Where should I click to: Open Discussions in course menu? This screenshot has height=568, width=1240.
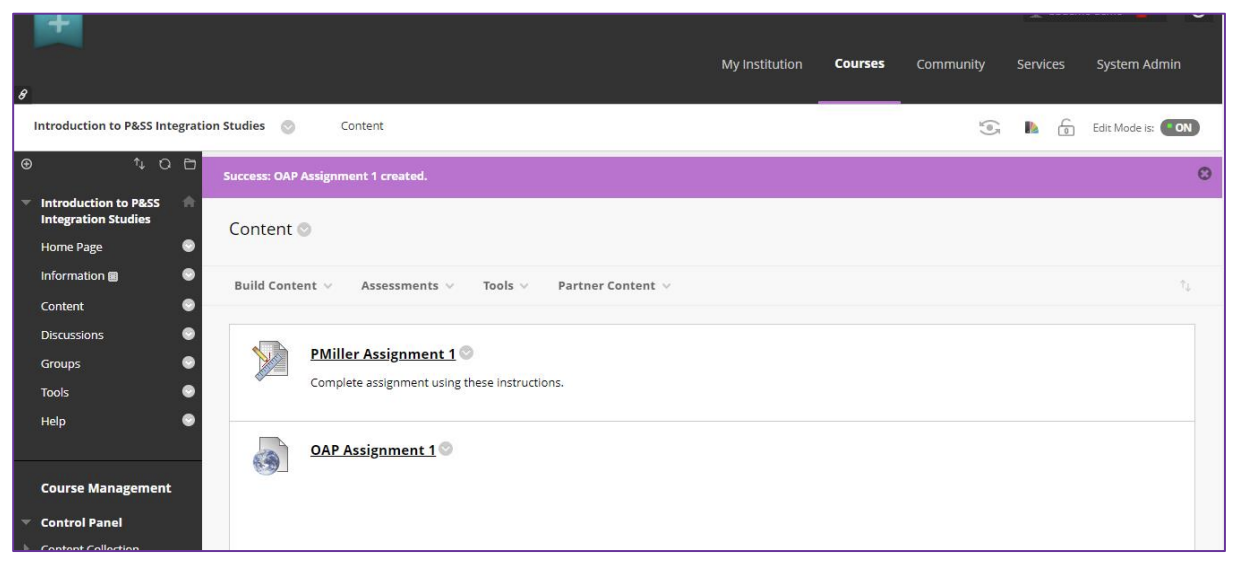tap(72, 335)
